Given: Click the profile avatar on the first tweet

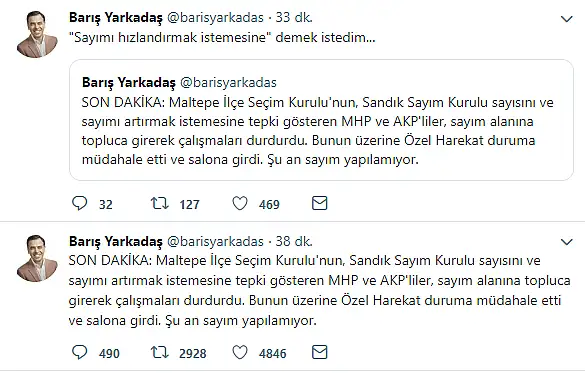Looking at the screenshot, I should coord(37,34).
